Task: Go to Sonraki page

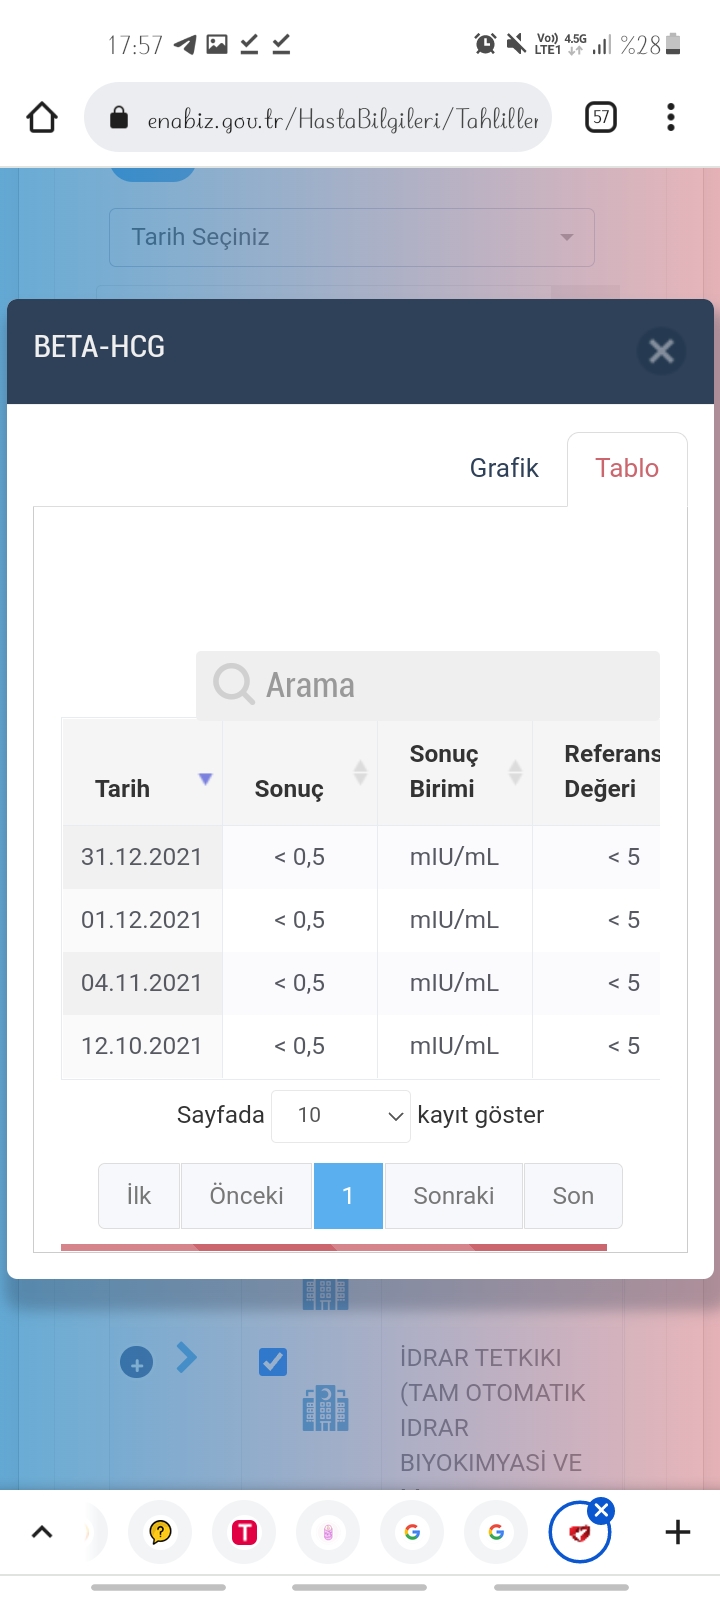Action: click(x=454, y=1196)
